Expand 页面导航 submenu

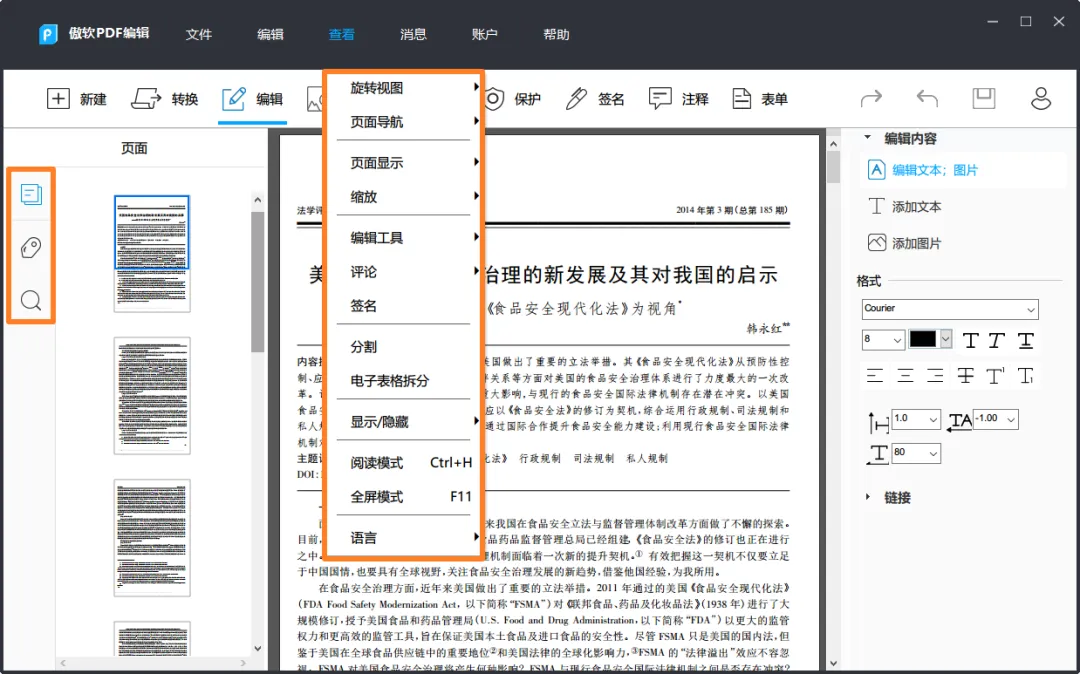pyautogui.click(x=404, y=122)
